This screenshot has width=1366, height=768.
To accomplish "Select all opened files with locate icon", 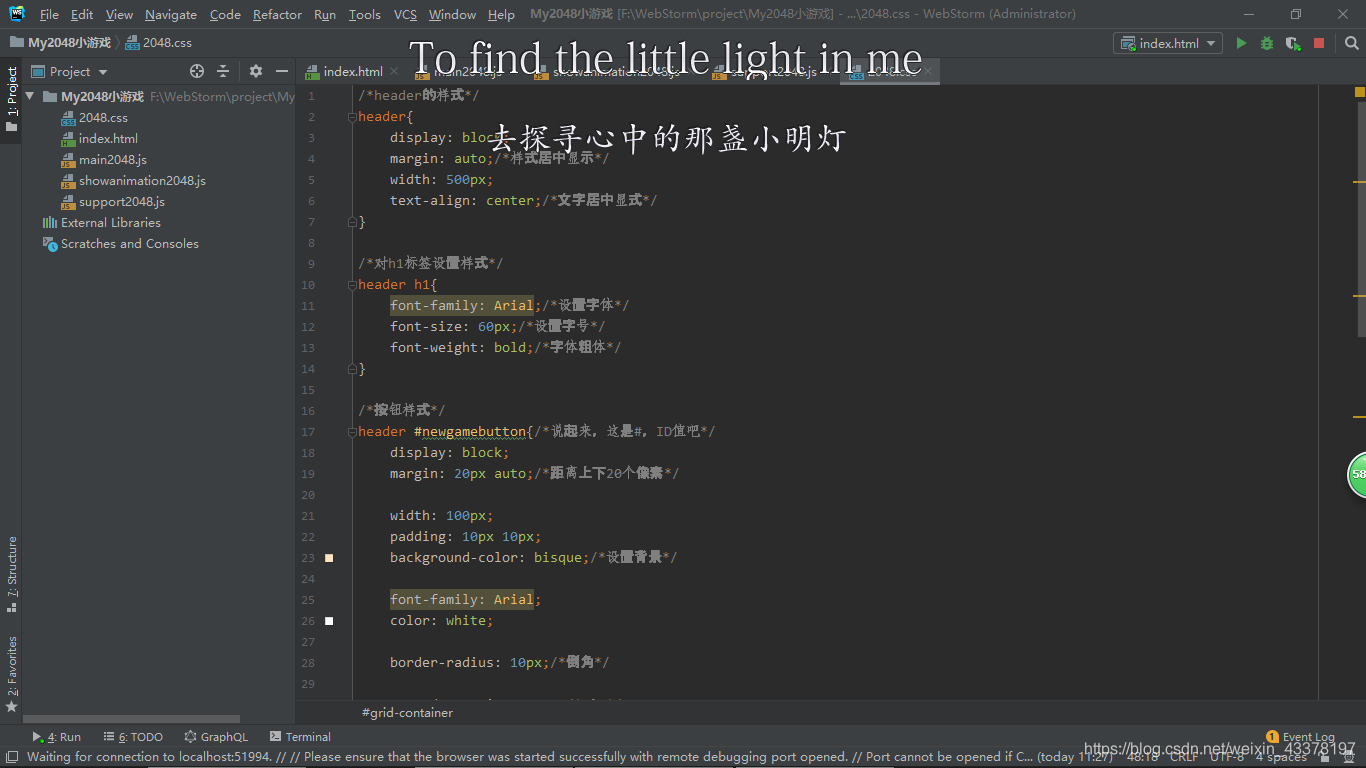I will [197, 71].
